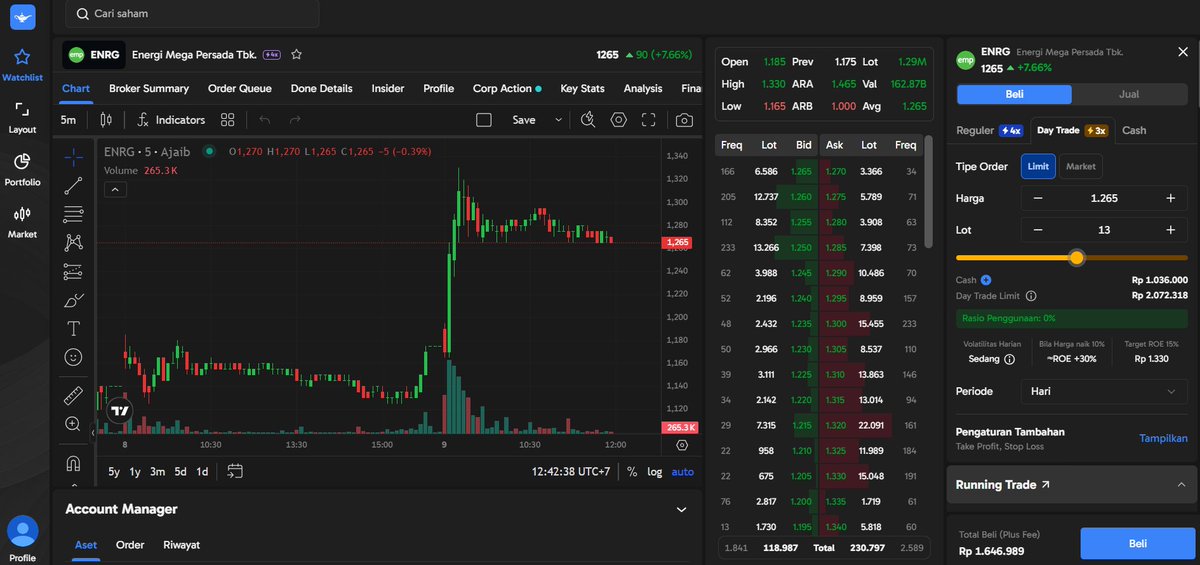Toggle auto scale on chart
The height and width of the screenshot is (565, 1200).
[x=682, y=472]
